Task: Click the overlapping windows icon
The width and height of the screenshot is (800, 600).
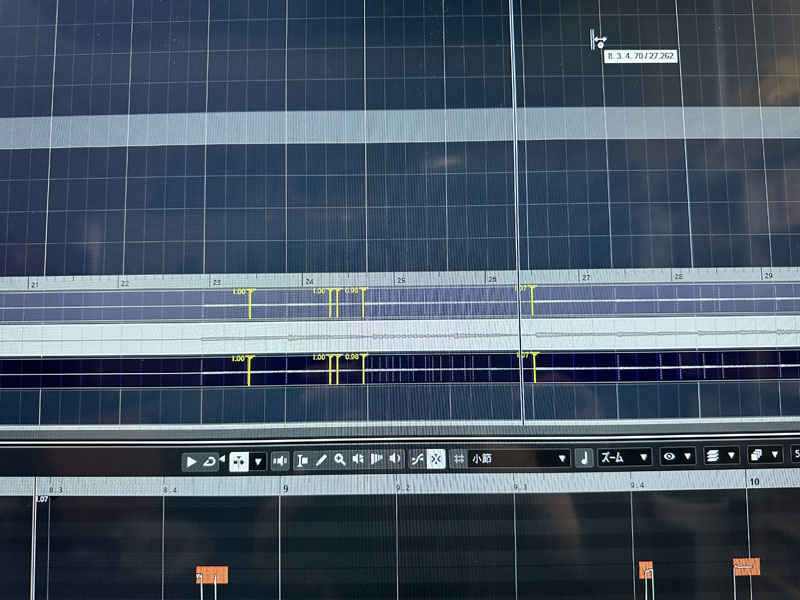Action: coord(757,455)
